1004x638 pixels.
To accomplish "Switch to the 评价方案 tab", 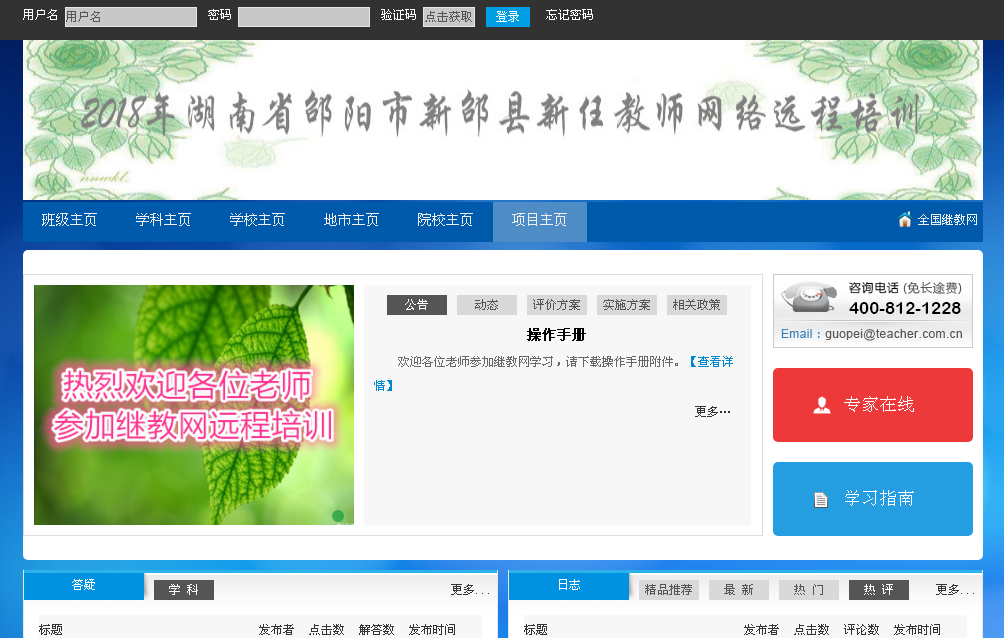I will click(556, 305).
